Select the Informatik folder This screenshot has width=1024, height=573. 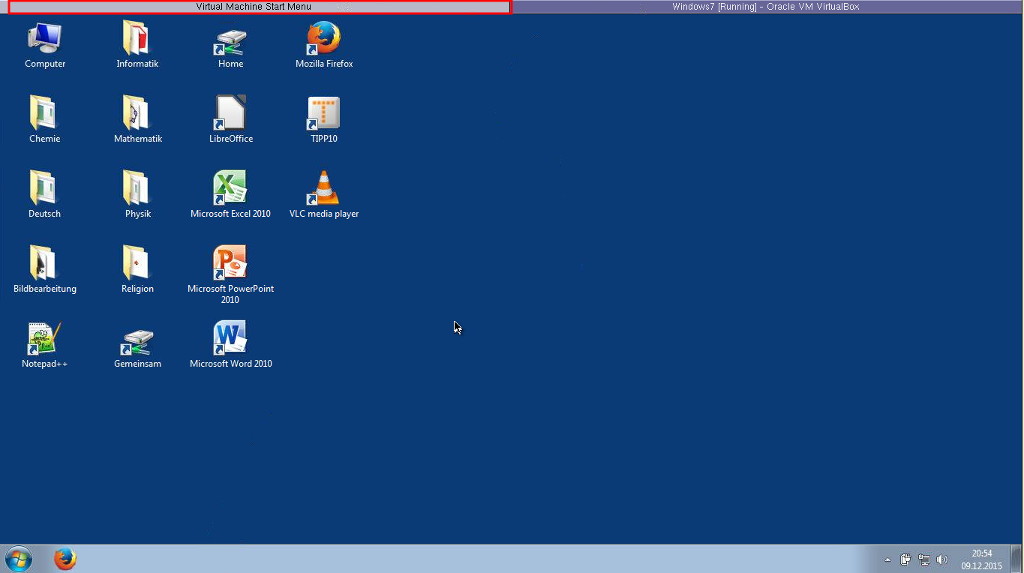pyautogui.click(x=137, y=40)
